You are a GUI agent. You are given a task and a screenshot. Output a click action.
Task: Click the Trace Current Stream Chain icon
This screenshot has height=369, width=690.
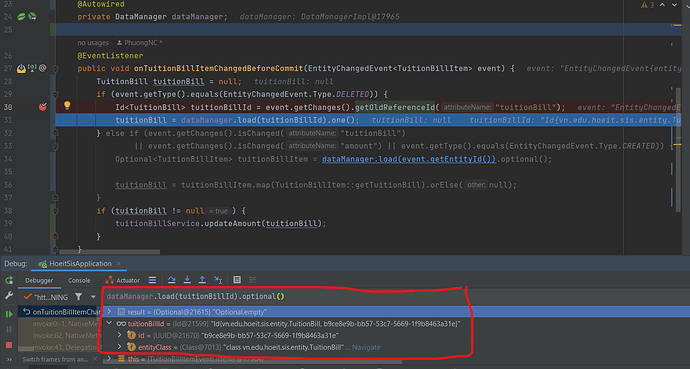point(253,280)
